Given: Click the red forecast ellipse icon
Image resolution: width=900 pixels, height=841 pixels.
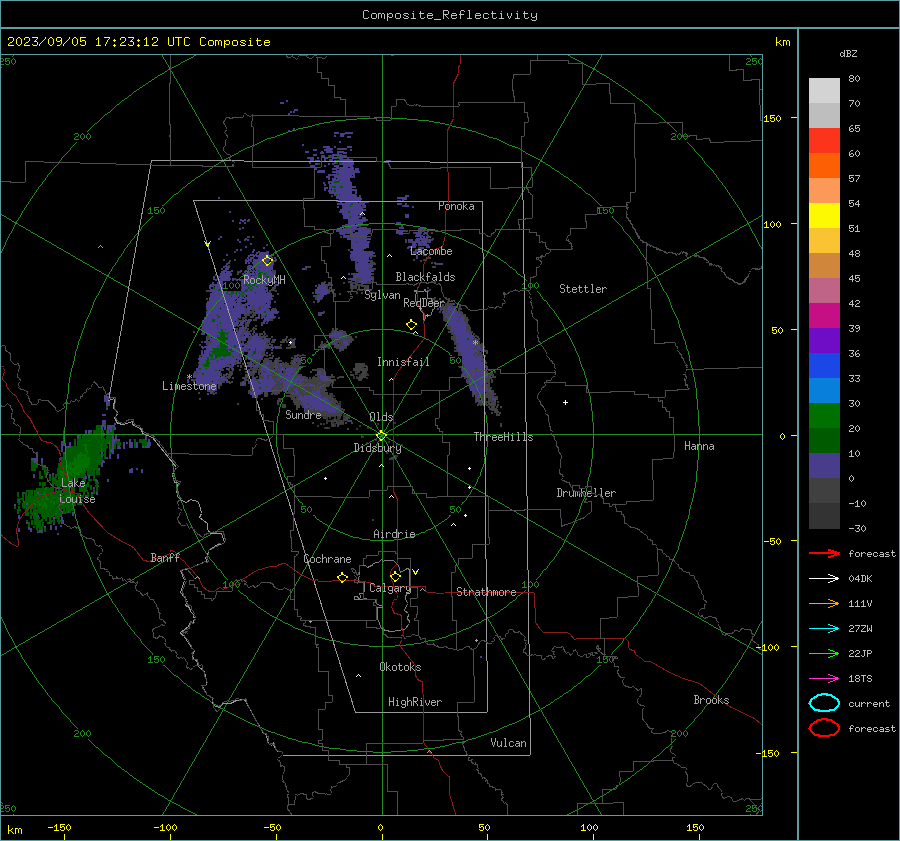Looking at the screenshot, I should 824,728.
